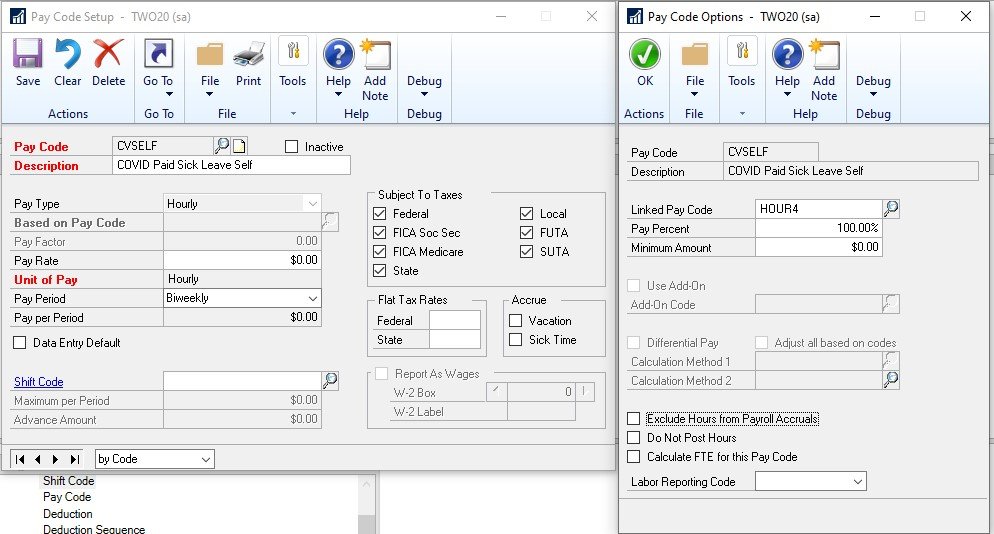Open note icon next to Pay Code field
Screen dimensions: 994x534
pyautogui.click(x=239, y=146)
